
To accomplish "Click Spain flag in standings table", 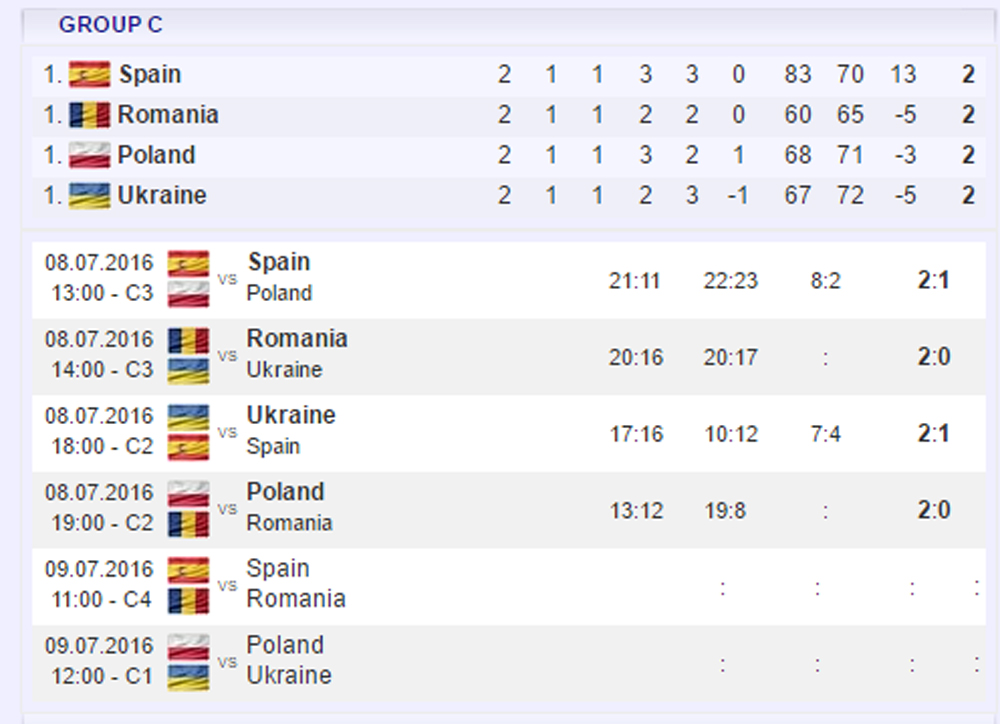I will 89,75.
